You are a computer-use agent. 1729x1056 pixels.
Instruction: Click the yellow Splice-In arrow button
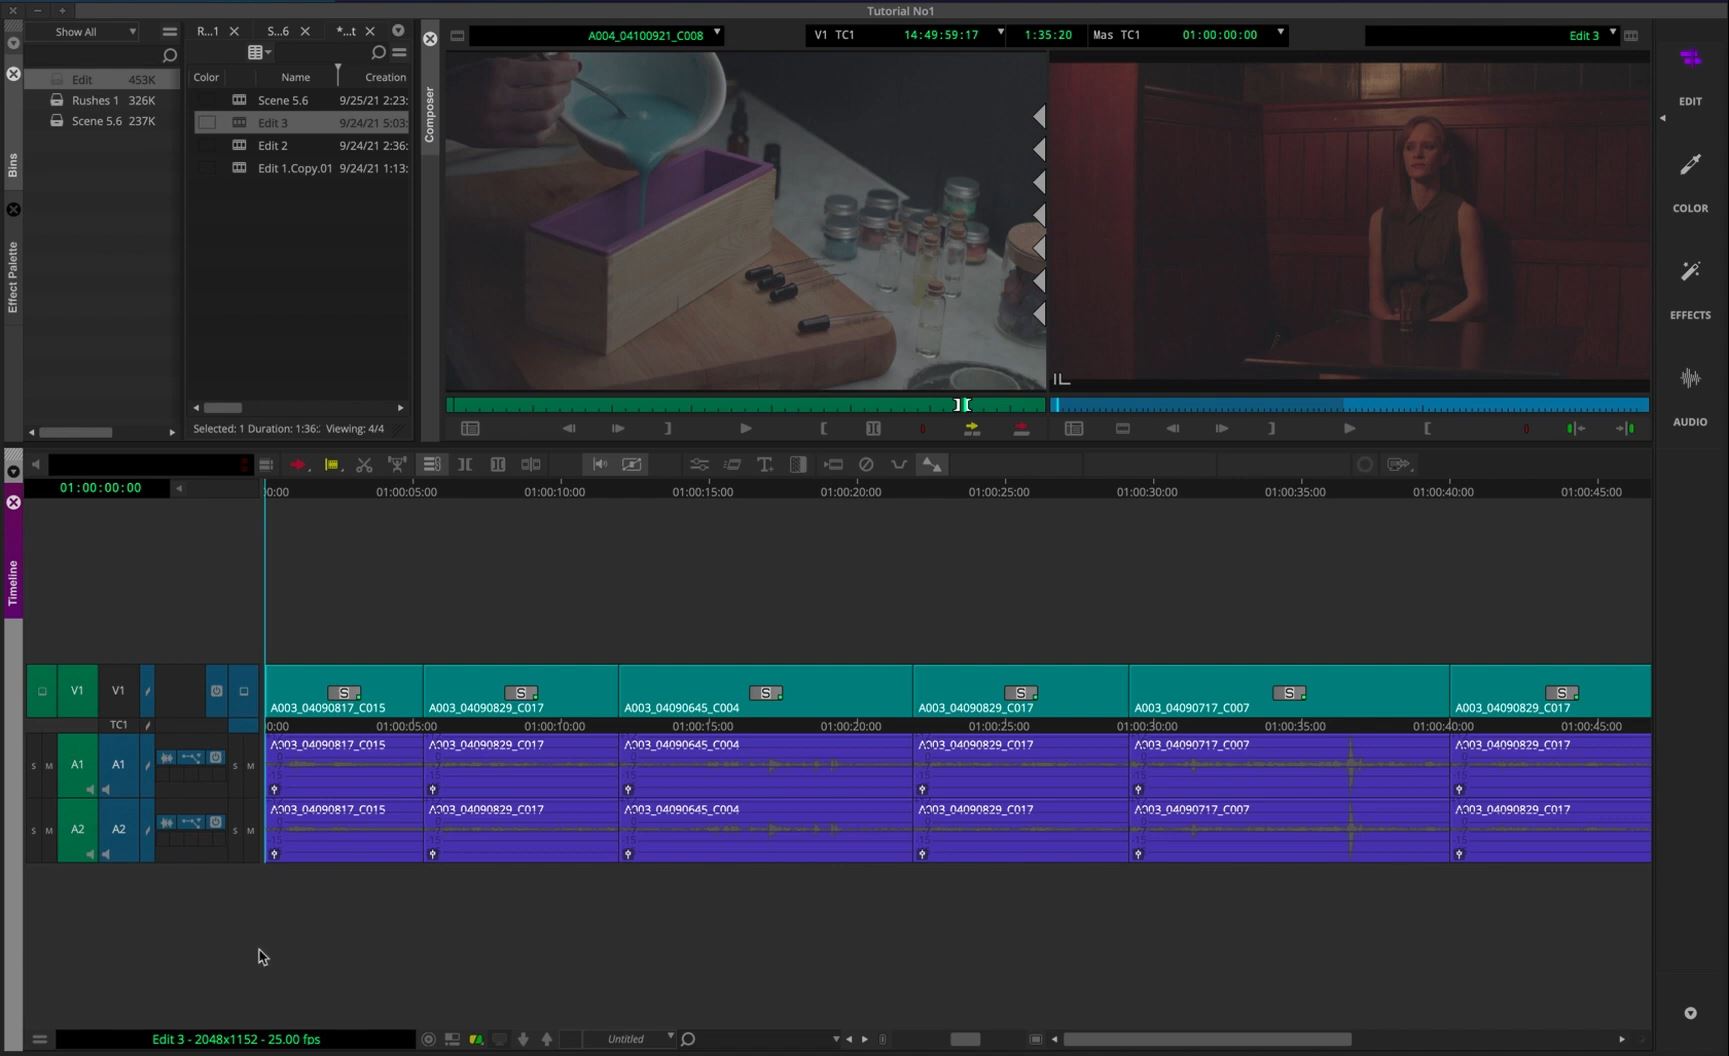point(971,428)
